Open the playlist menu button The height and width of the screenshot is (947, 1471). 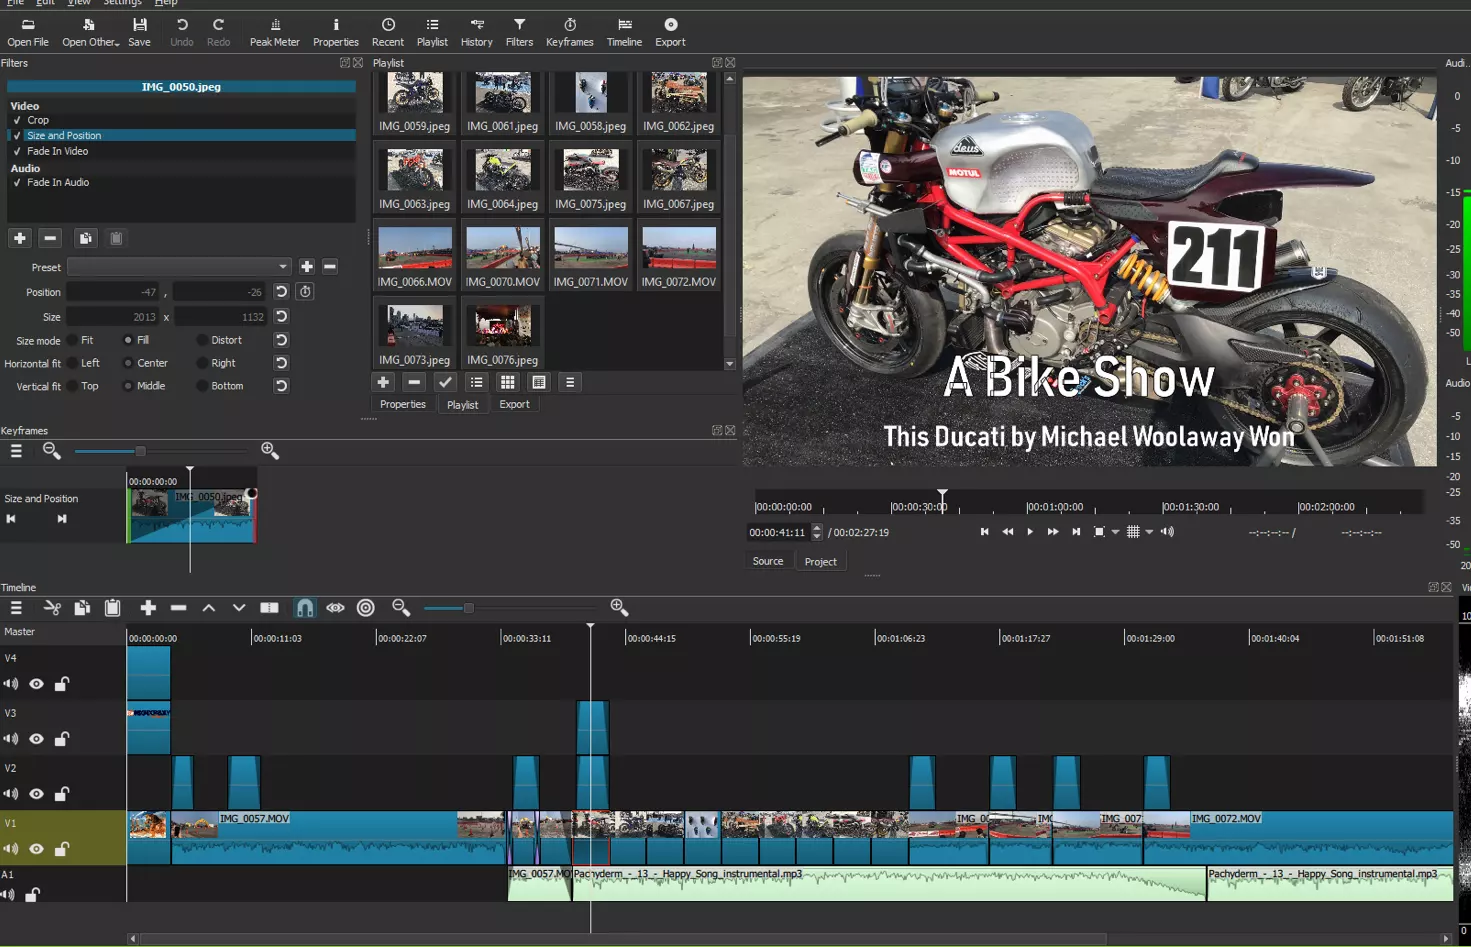(x=570, y=382)
